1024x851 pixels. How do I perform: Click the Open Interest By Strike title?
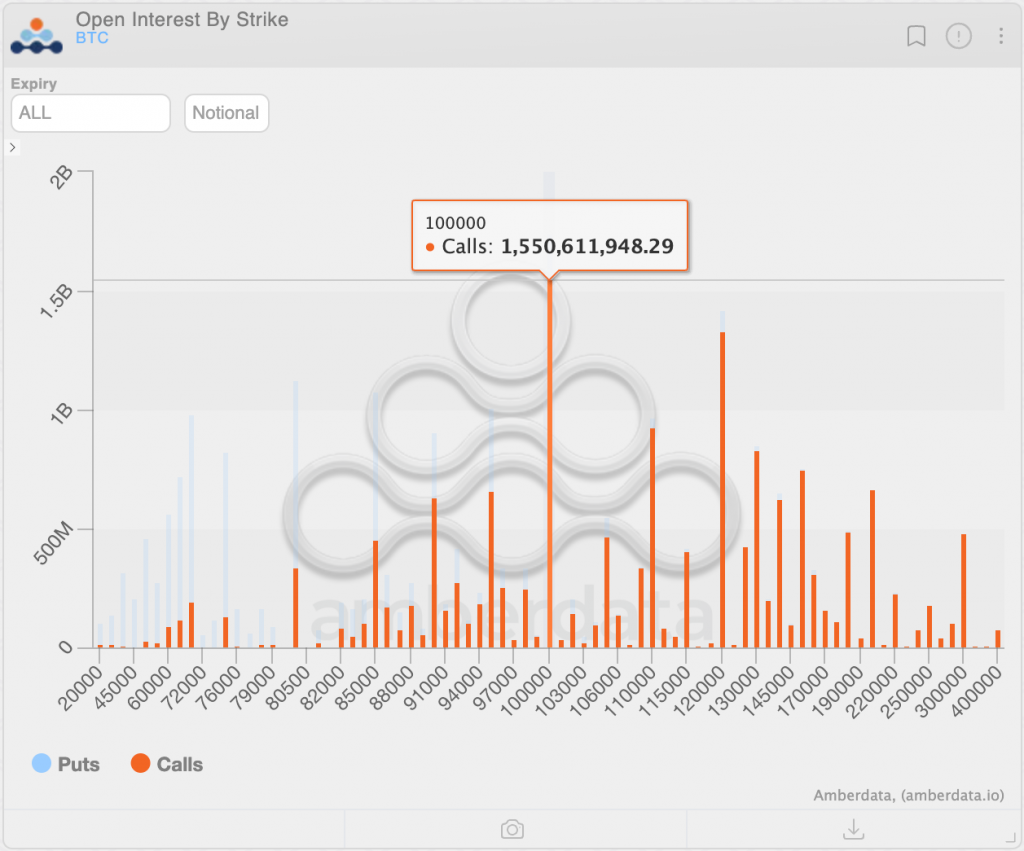[x=181, y=19]
